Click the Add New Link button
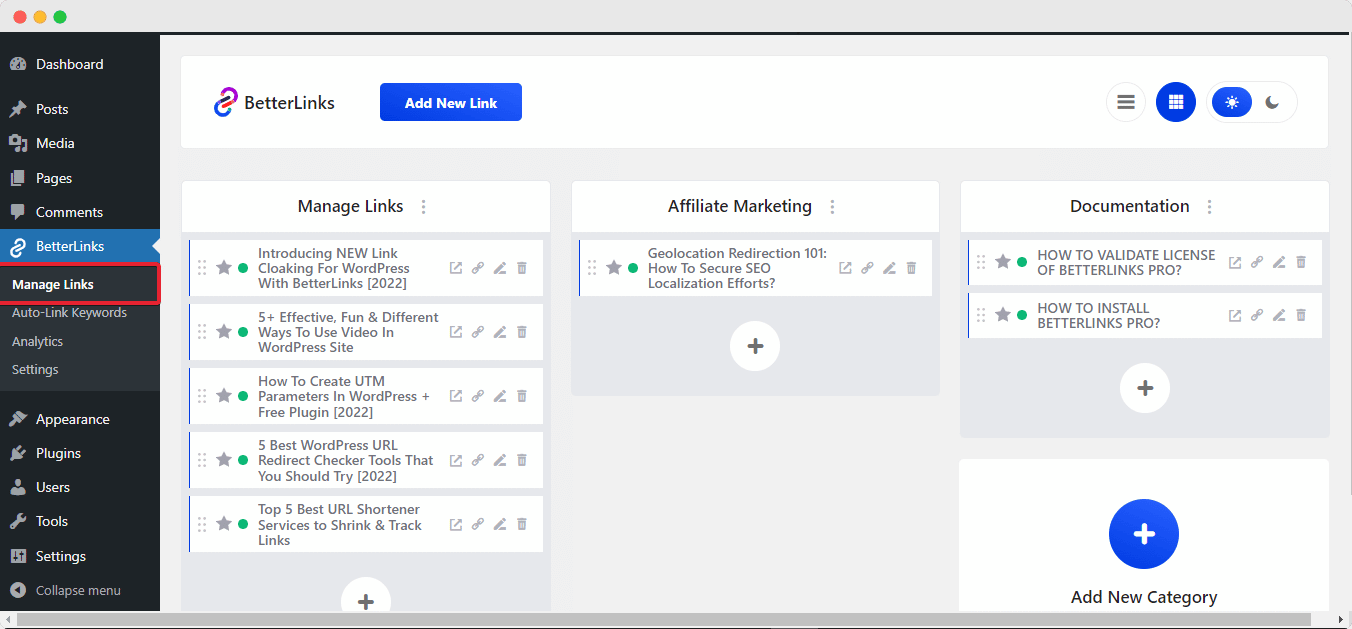Screen dimensions: 1352x629 [451, 102]
